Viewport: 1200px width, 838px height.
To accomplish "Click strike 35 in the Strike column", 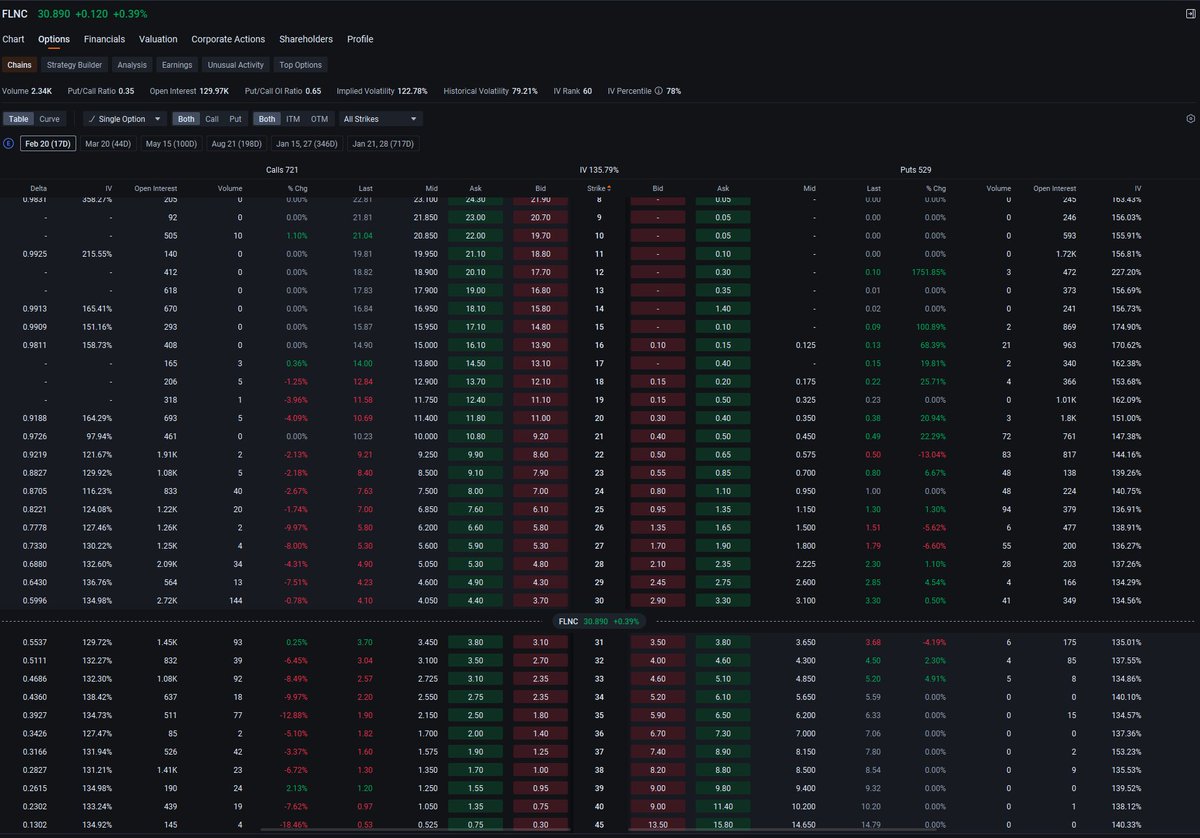I will (599, 715).
